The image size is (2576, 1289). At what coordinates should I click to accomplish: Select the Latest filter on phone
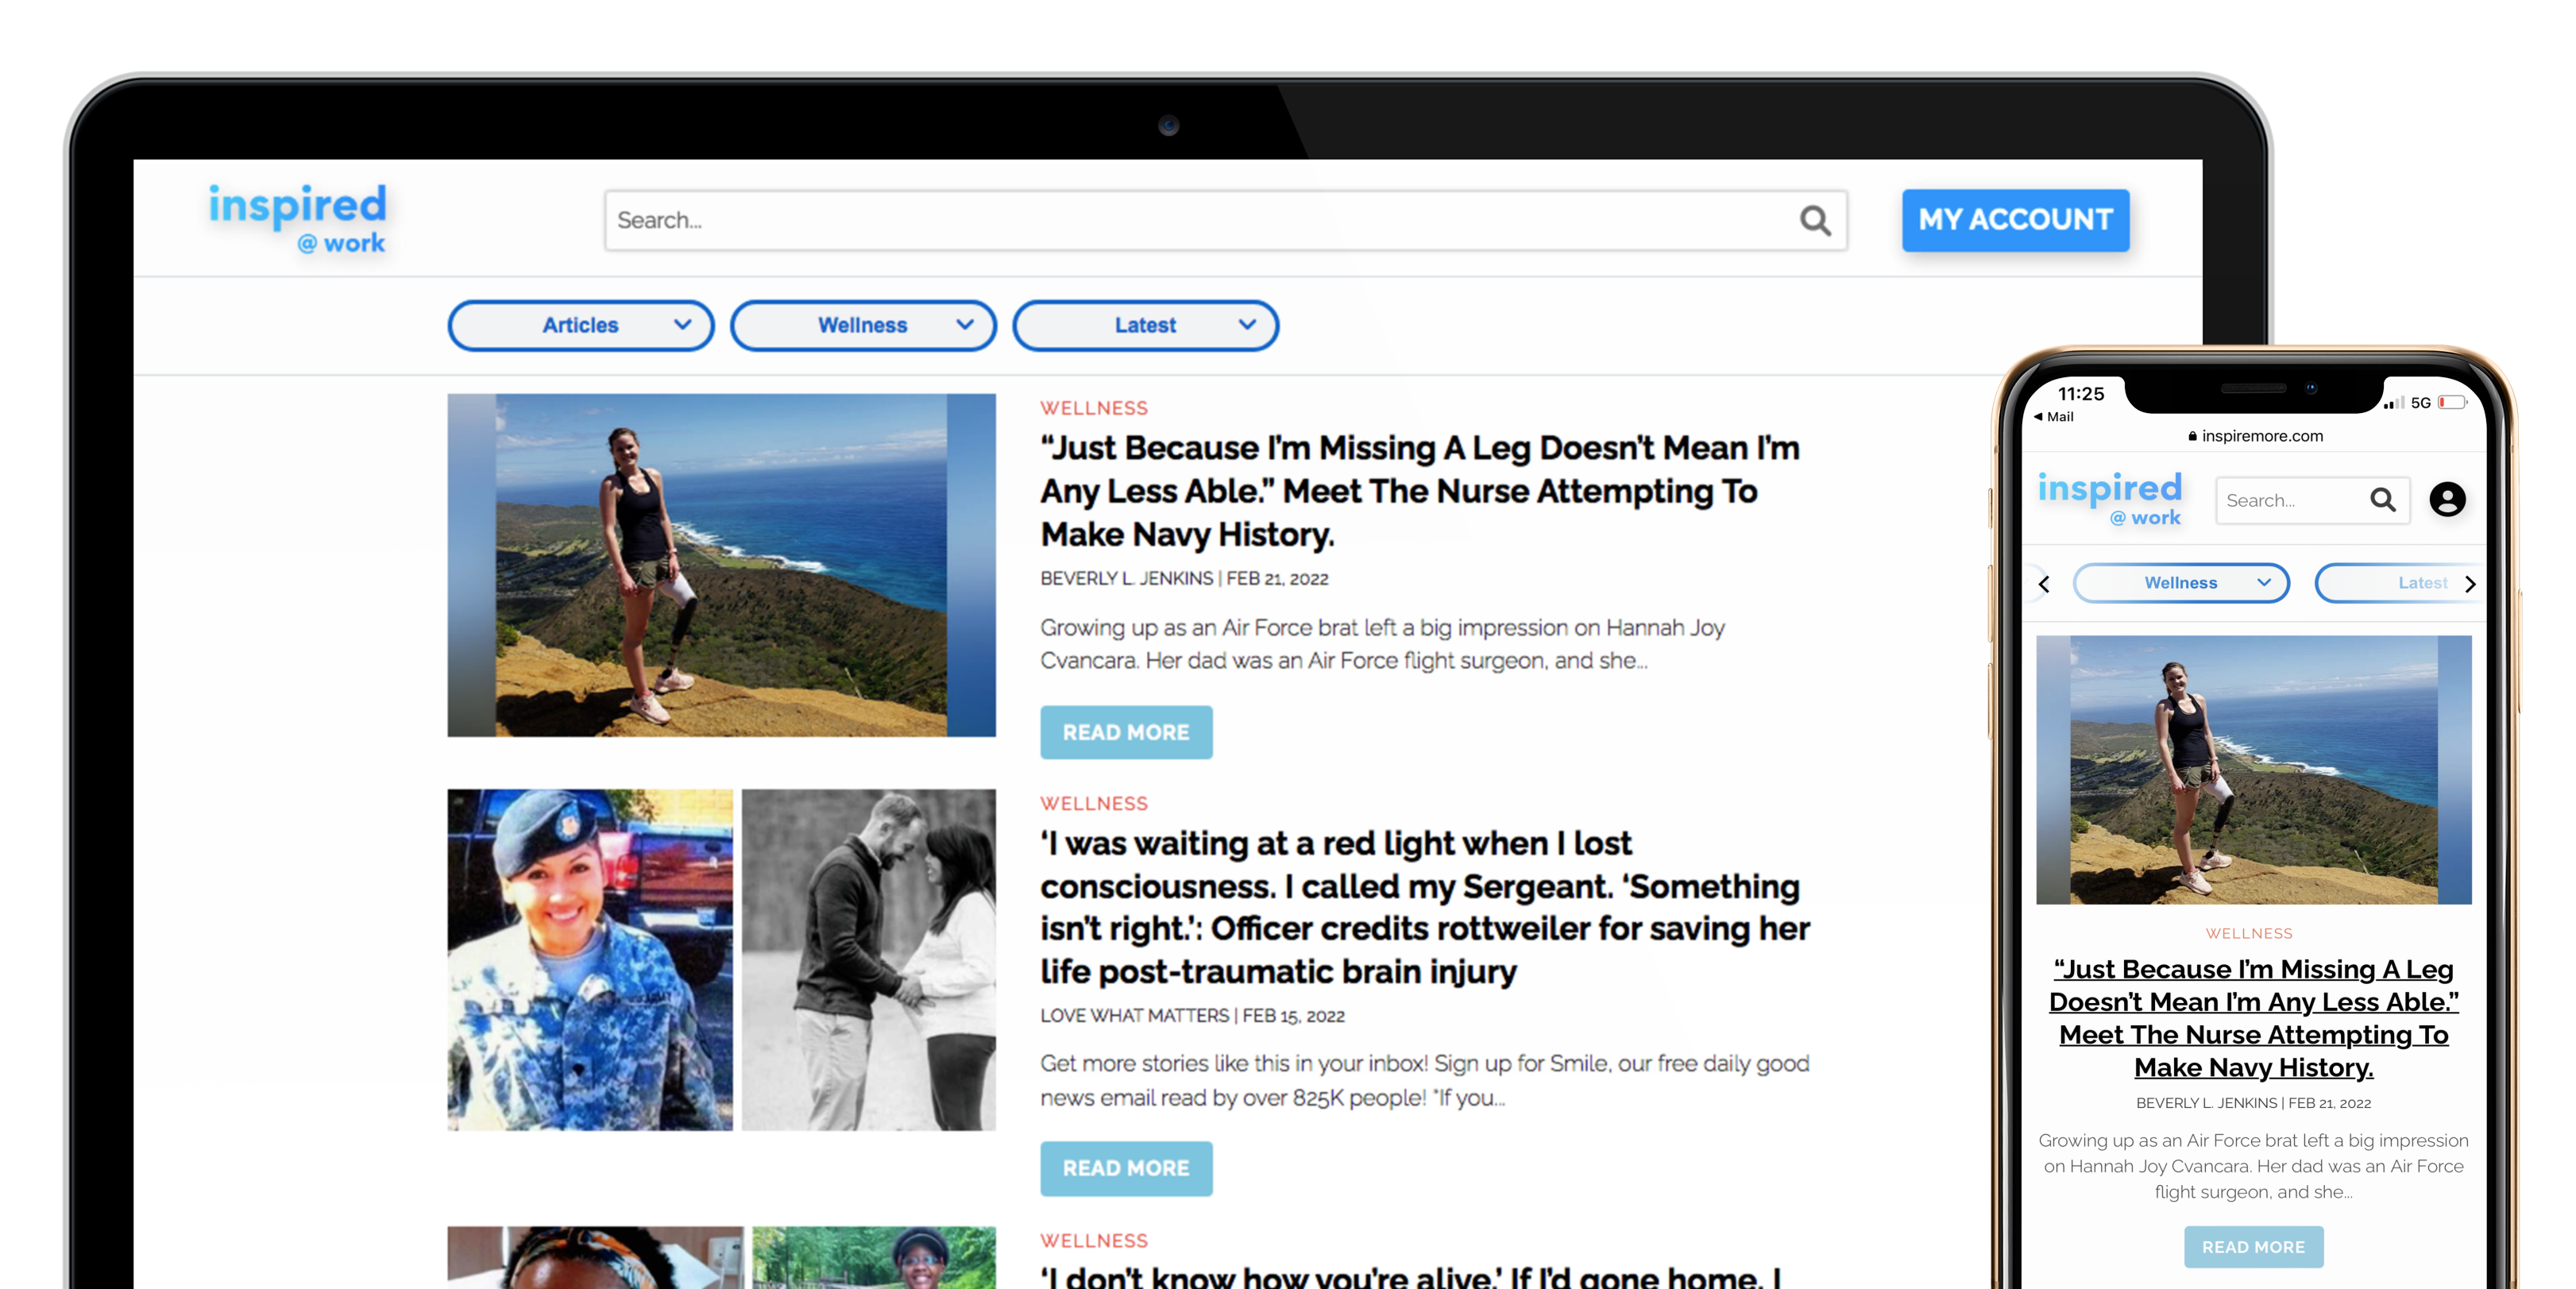[2400, 583]
